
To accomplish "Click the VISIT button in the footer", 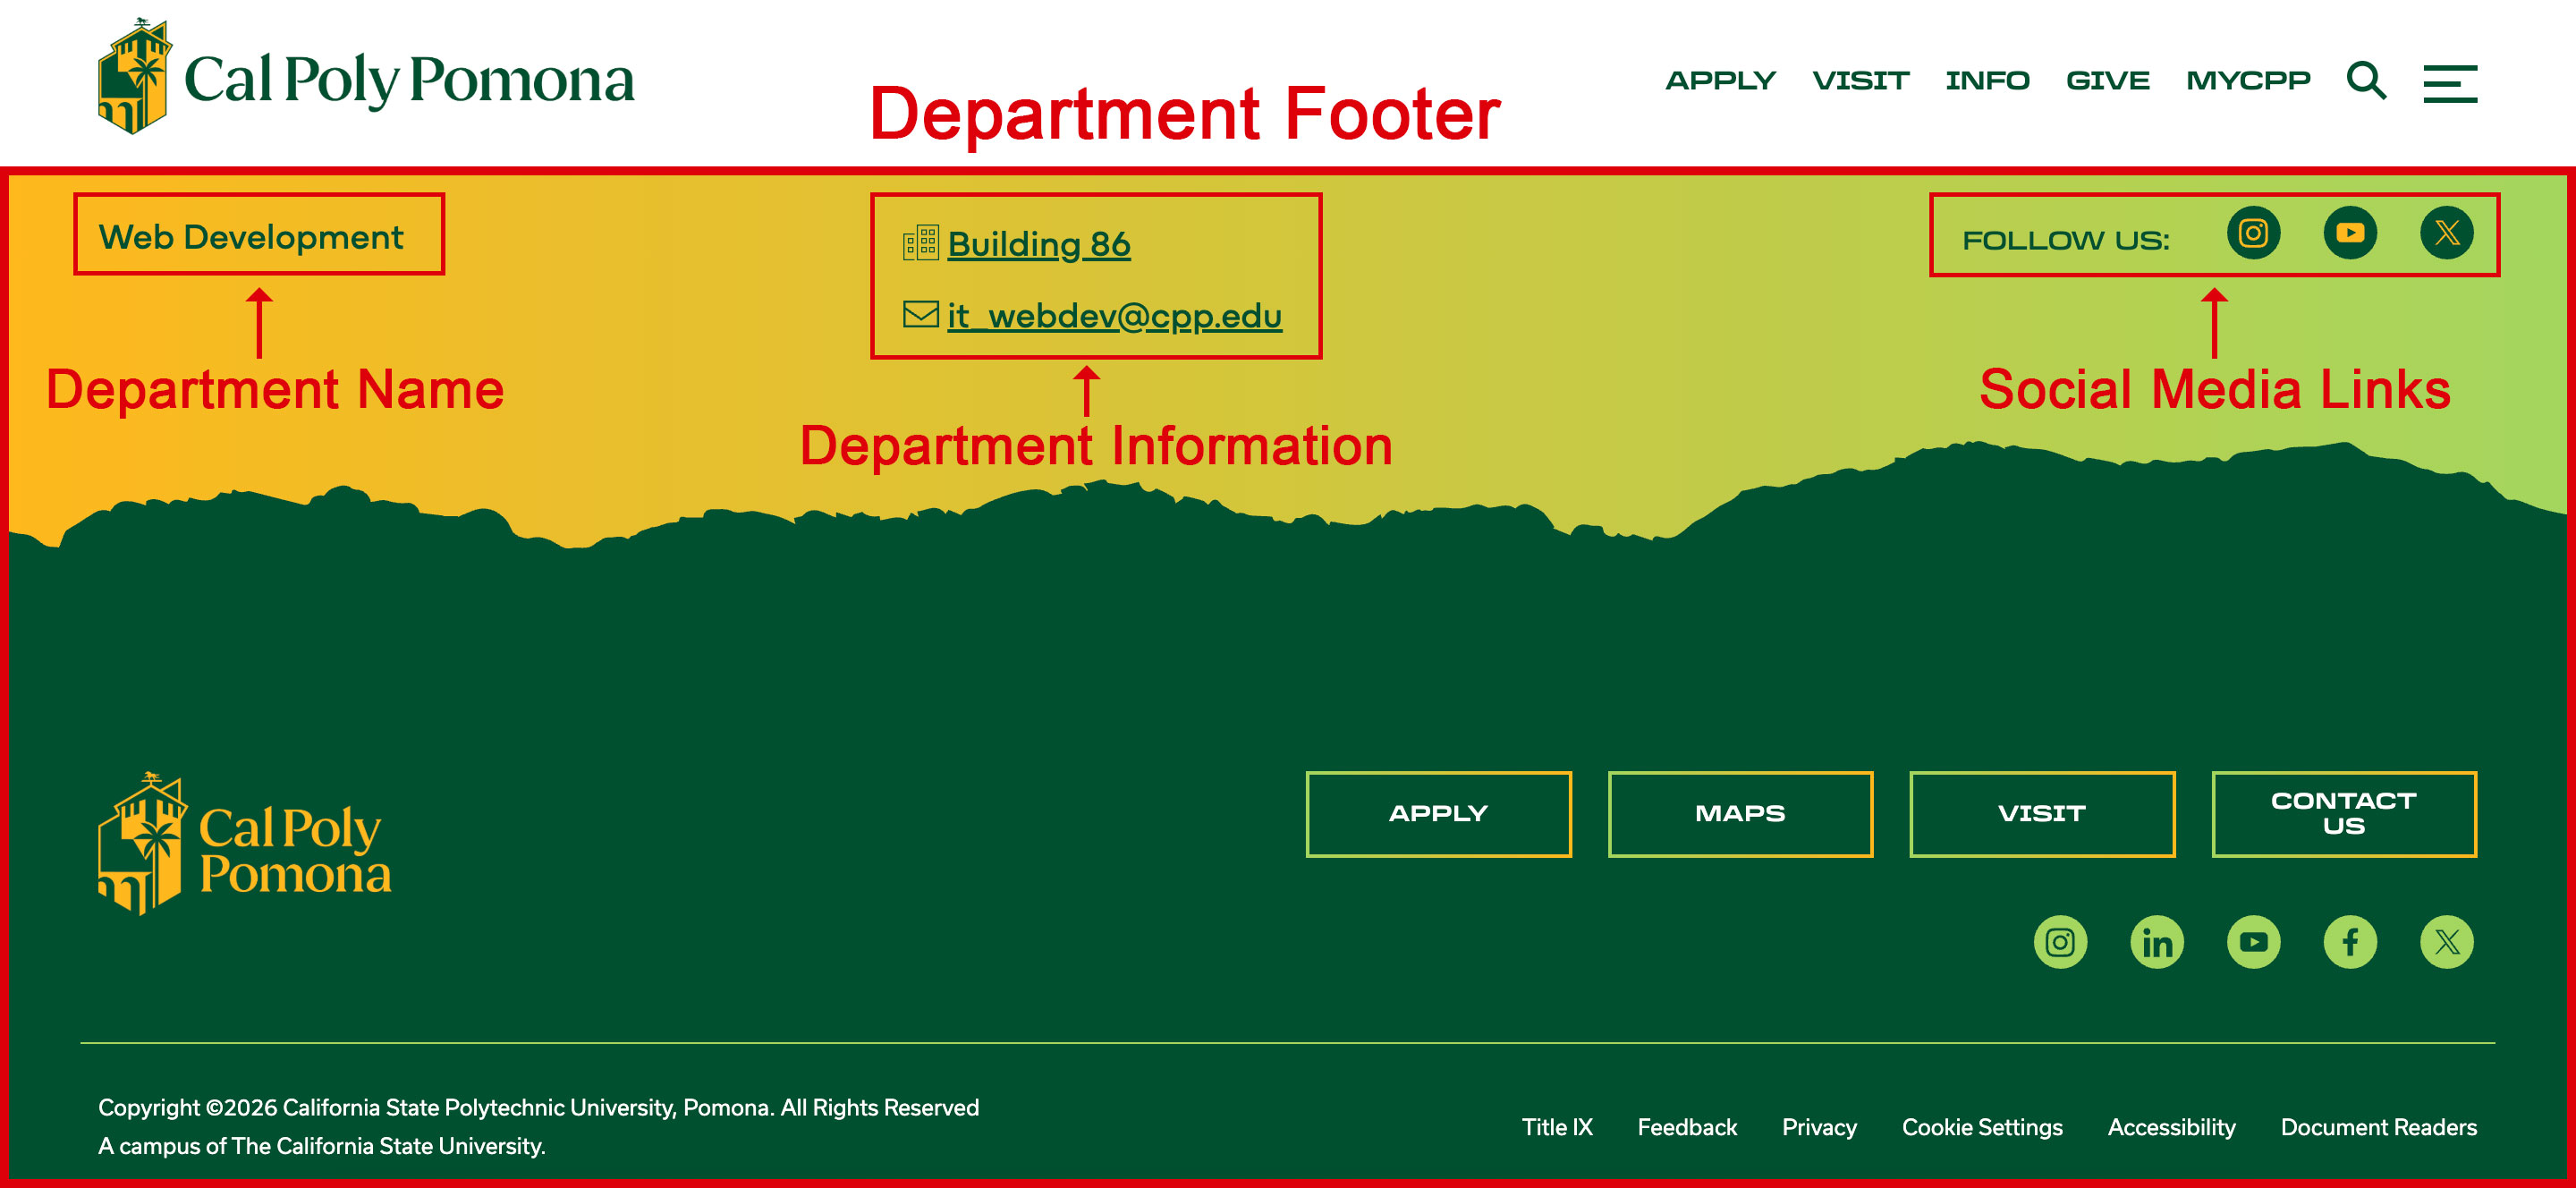I will [x=2042, y=814].
